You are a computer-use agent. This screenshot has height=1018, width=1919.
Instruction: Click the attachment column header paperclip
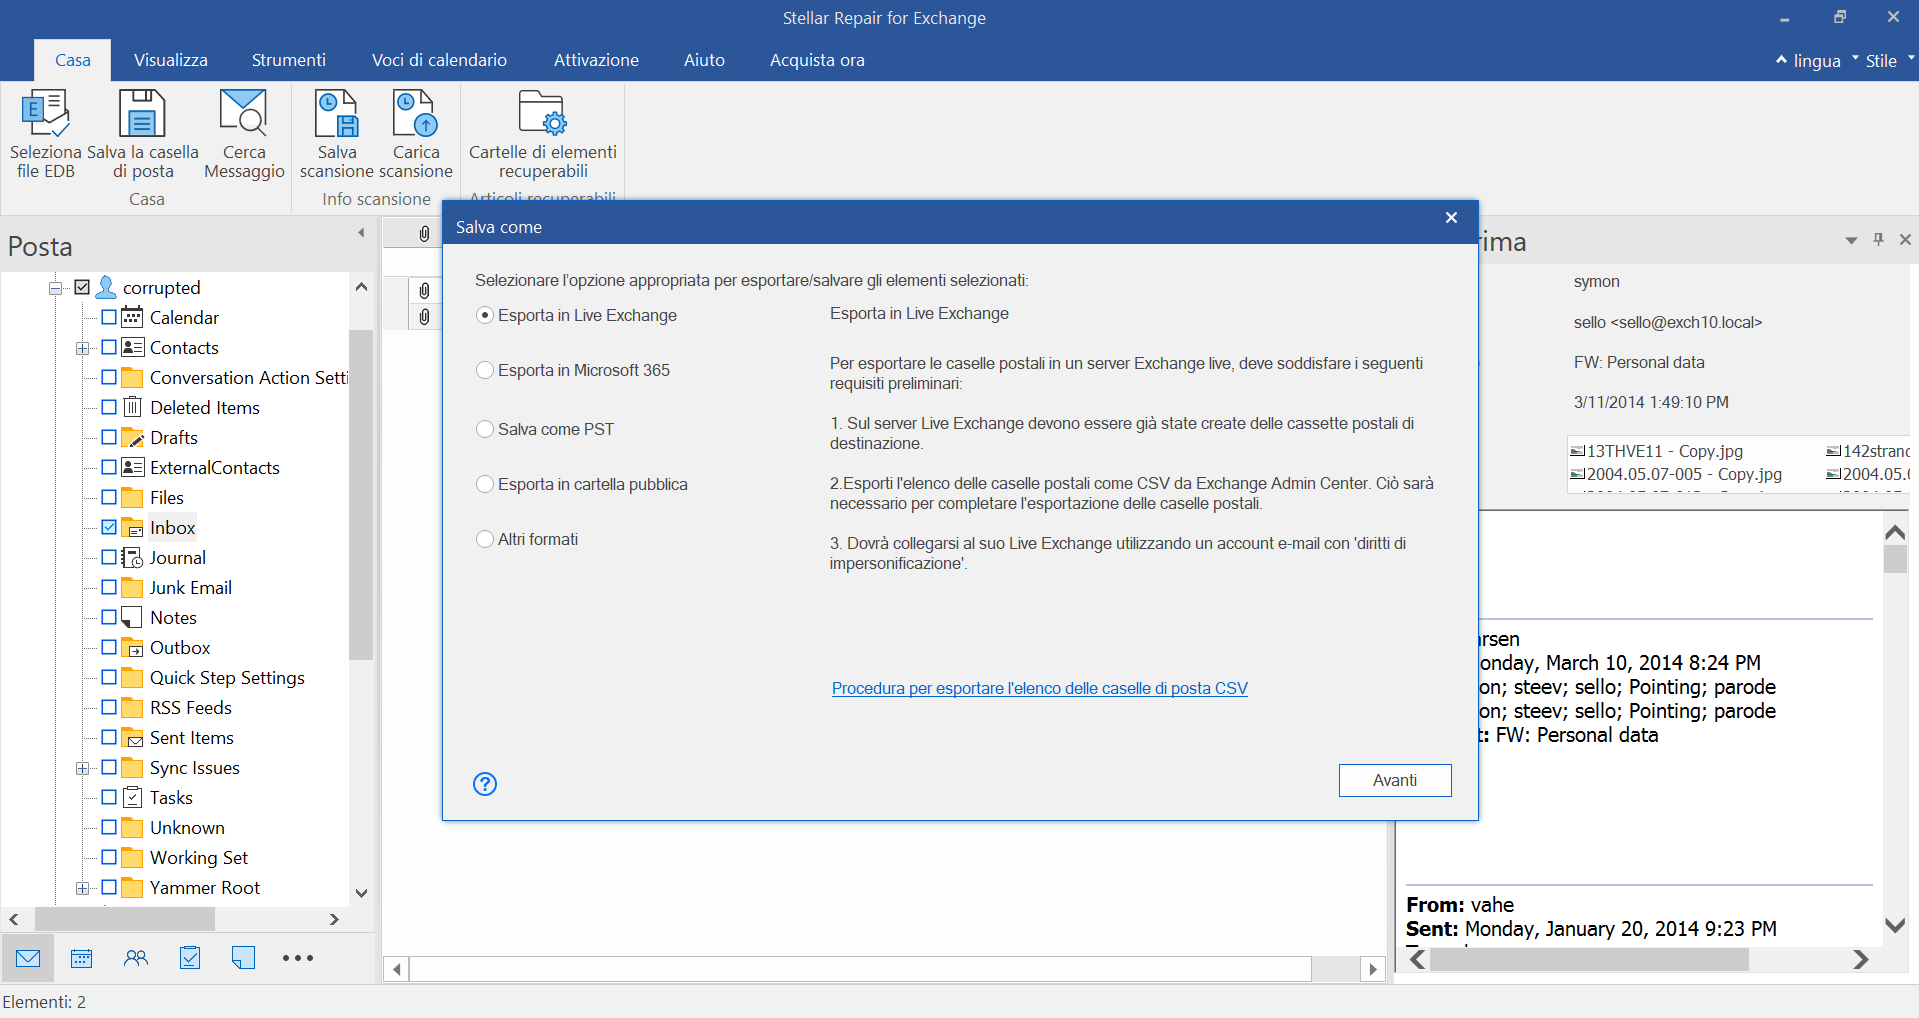tap(424, 233)
